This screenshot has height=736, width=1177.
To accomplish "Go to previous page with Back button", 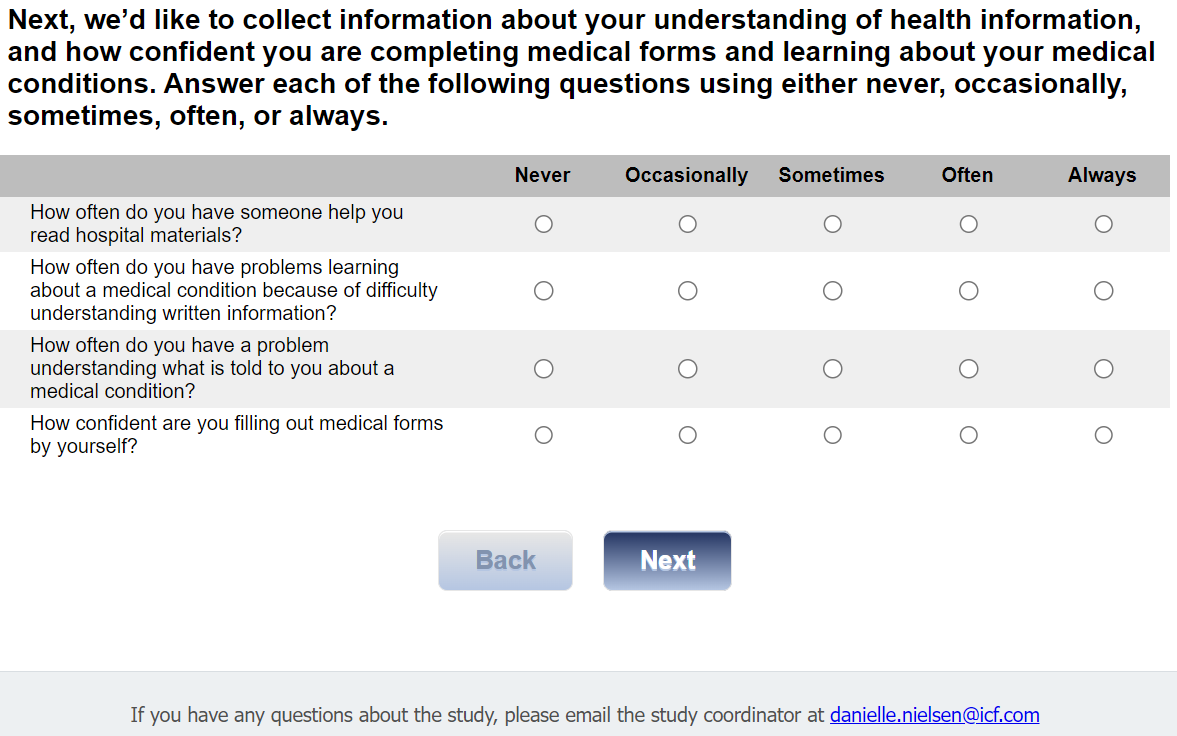I will (505, 560).
